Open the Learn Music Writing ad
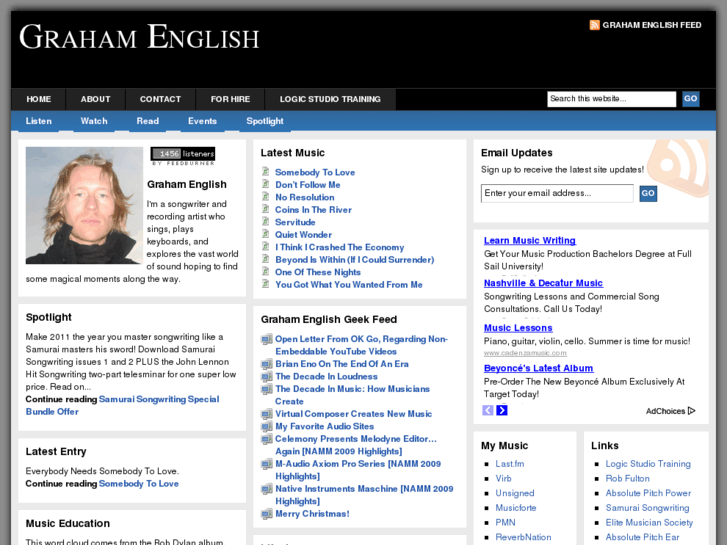The height and width of the screenshot is (545, 727). point(529,241)
